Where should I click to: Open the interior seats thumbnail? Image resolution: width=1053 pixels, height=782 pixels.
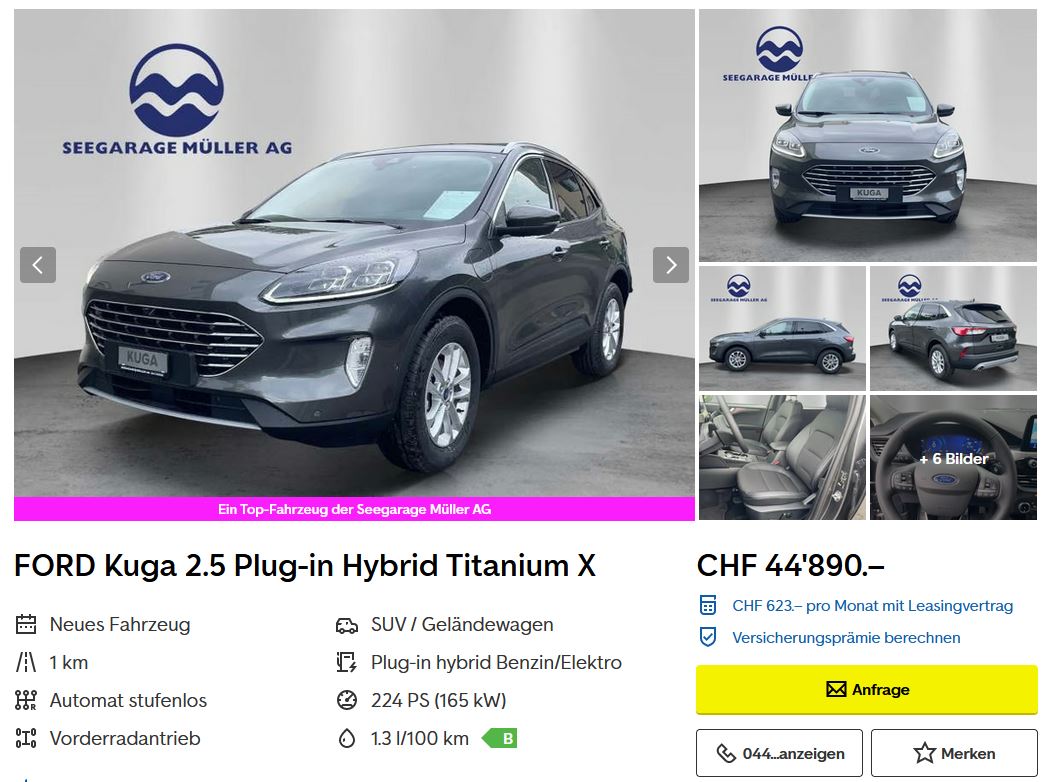(782, 458)
